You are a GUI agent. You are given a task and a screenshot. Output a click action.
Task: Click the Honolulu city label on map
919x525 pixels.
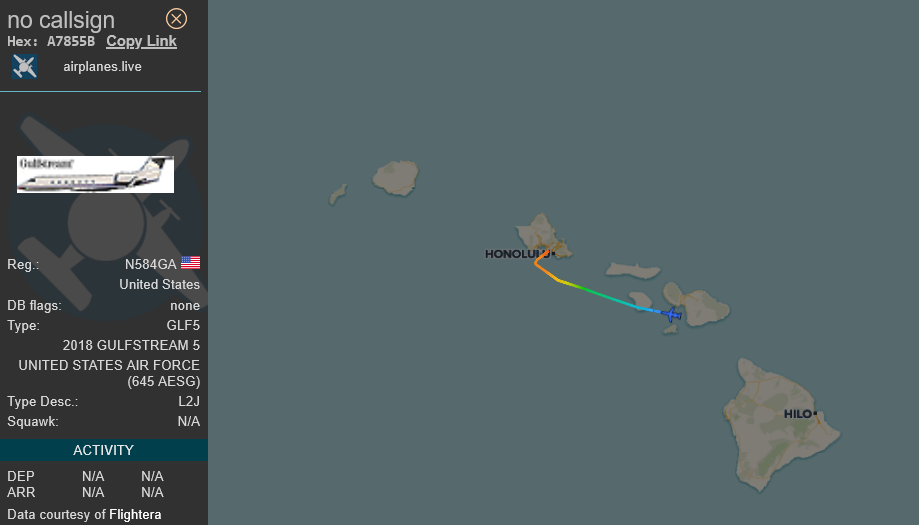[x=517, y=254]
